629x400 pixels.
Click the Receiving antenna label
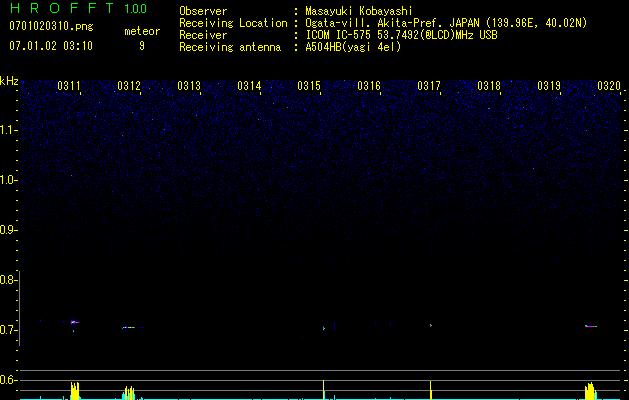tap(230, 47)
